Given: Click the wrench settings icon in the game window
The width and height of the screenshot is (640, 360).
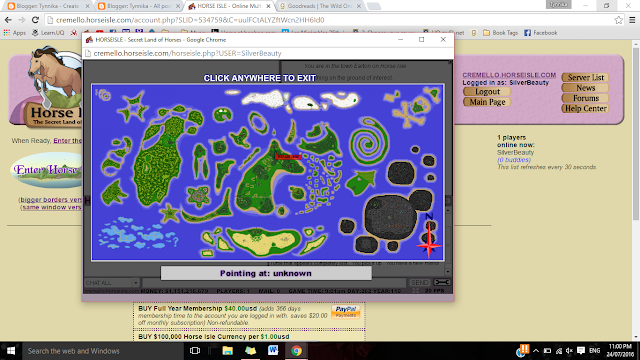Looking at the screenshot, I should point(442,282).
